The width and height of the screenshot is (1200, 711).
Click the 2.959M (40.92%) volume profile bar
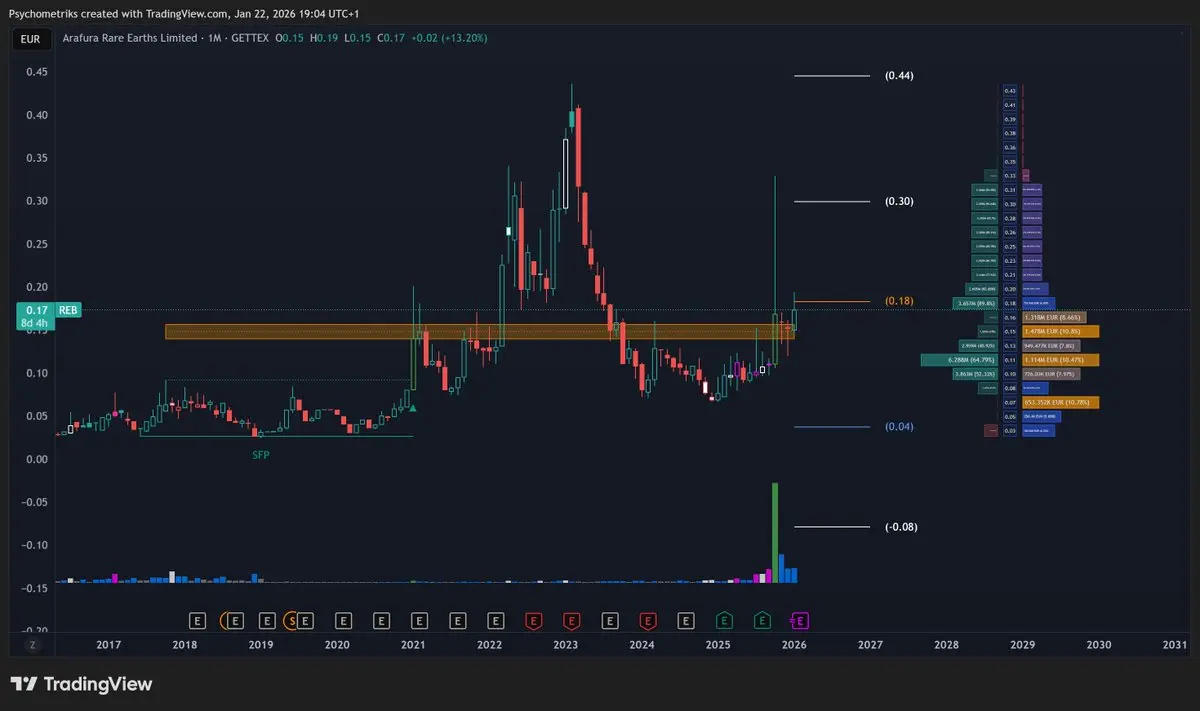pyautogui.click(x=978, y=345)
